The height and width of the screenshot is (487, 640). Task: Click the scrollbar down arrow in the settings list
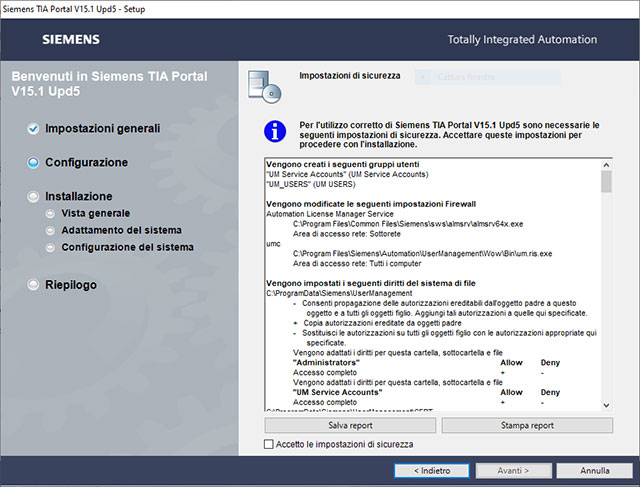[606, 405]
